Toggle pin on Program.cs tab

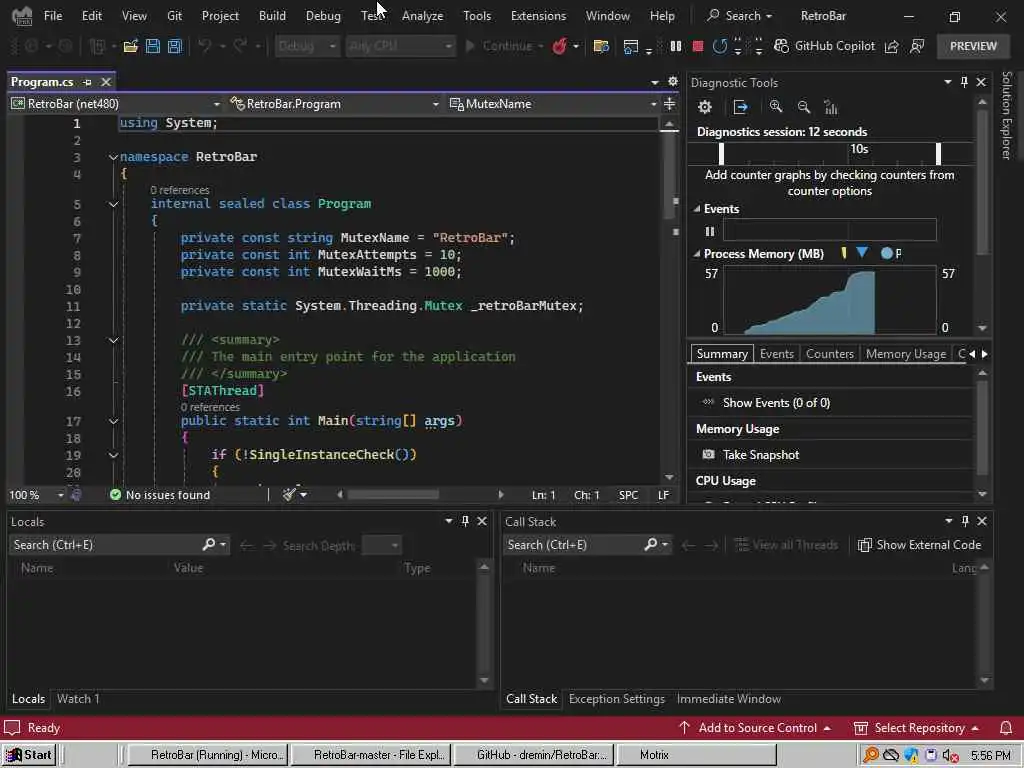coord(87,82)
